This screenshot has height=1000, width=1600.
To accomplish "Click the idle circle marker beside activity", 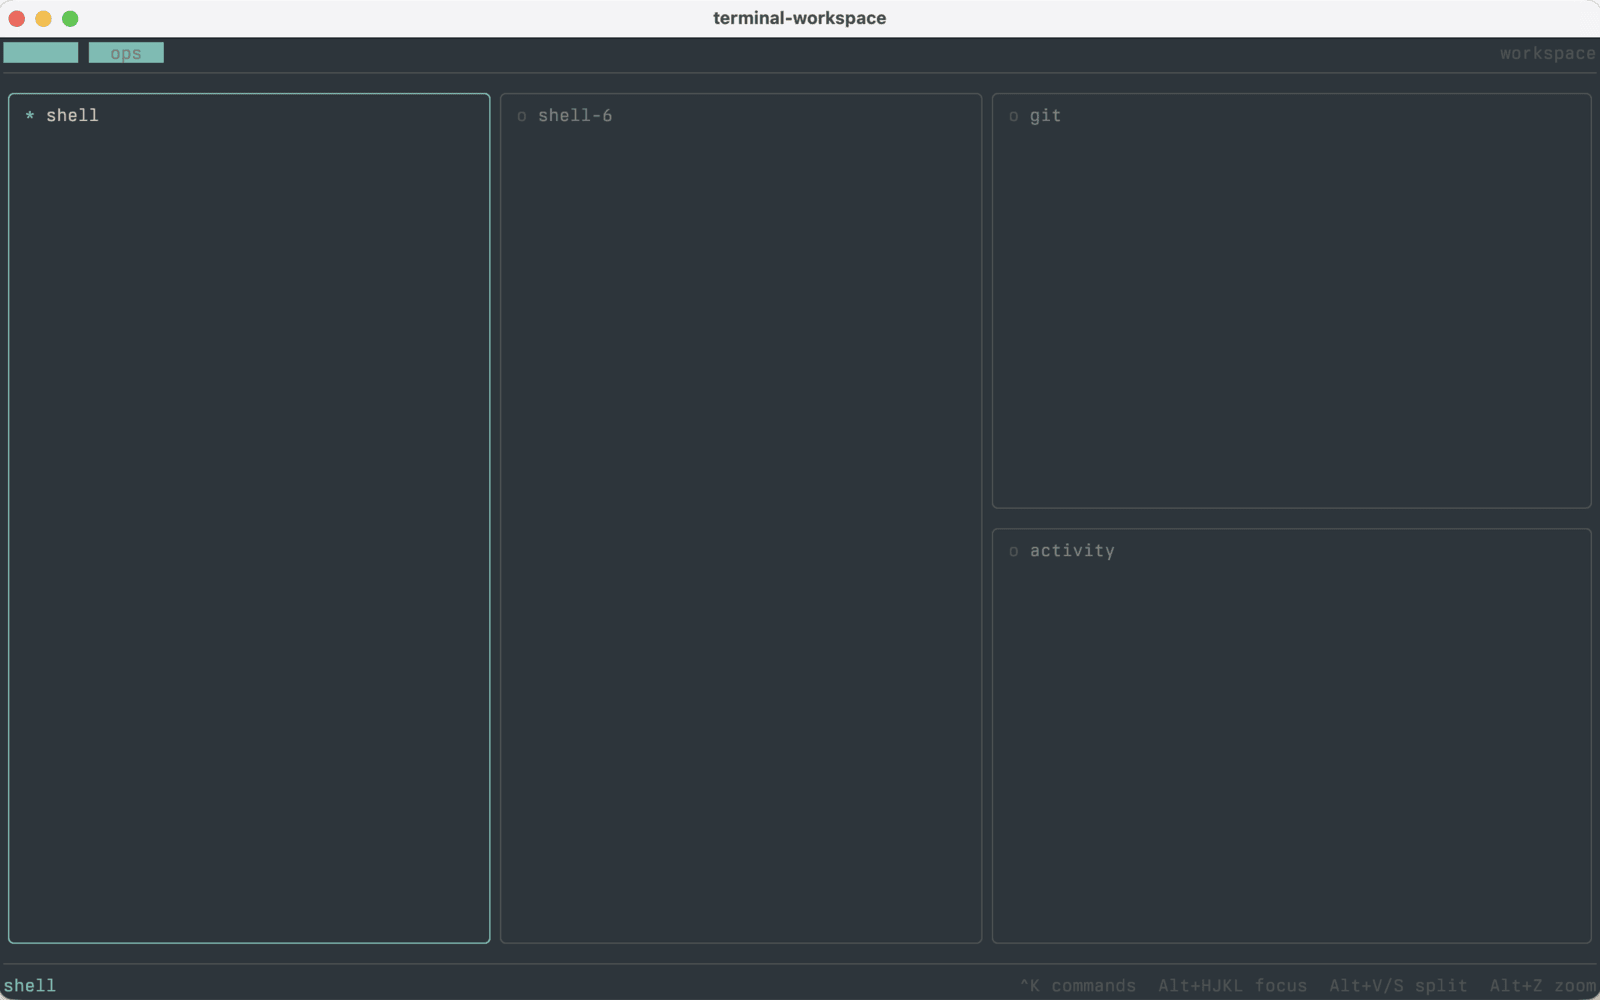I will [1014, 551].
